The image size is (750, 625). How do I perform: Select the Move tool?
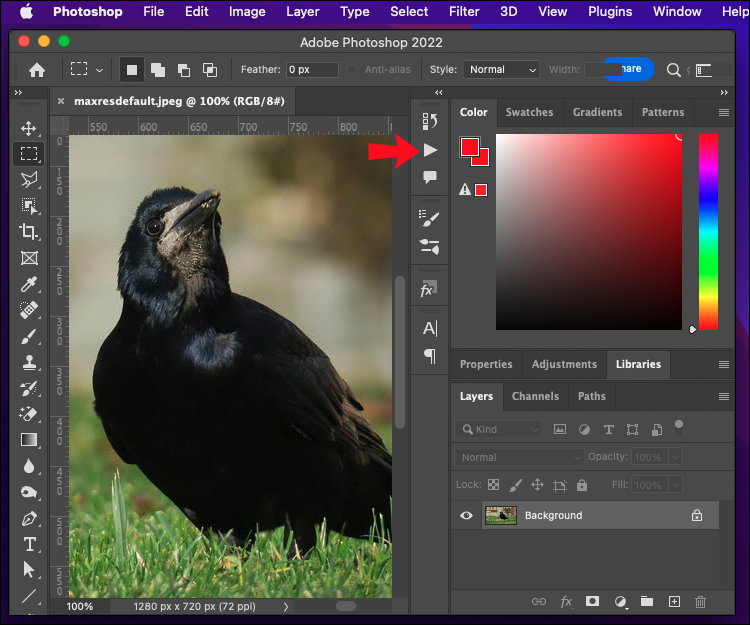click(x=29, y=128)
